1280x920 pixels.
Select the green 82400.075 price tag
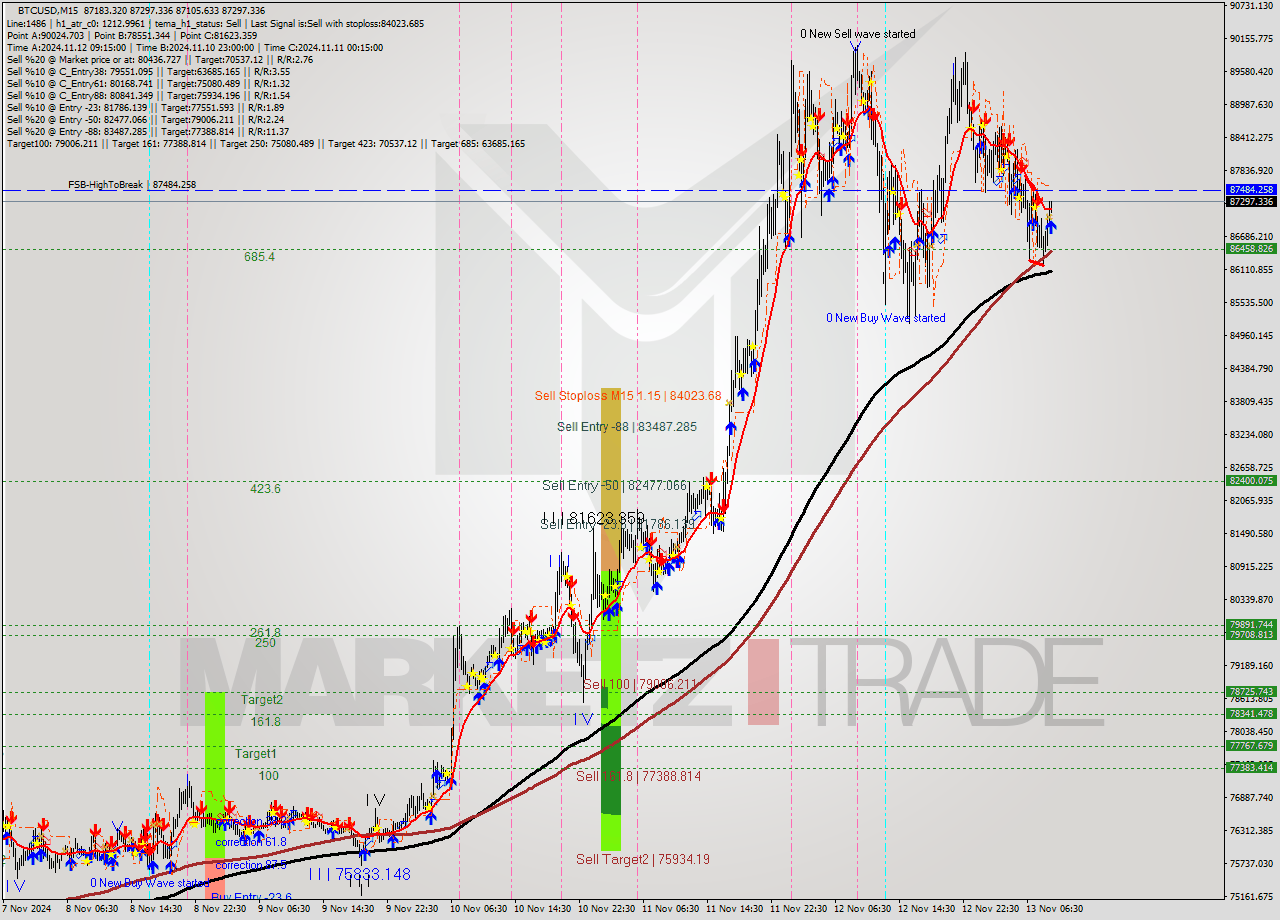click(1251, 481)
